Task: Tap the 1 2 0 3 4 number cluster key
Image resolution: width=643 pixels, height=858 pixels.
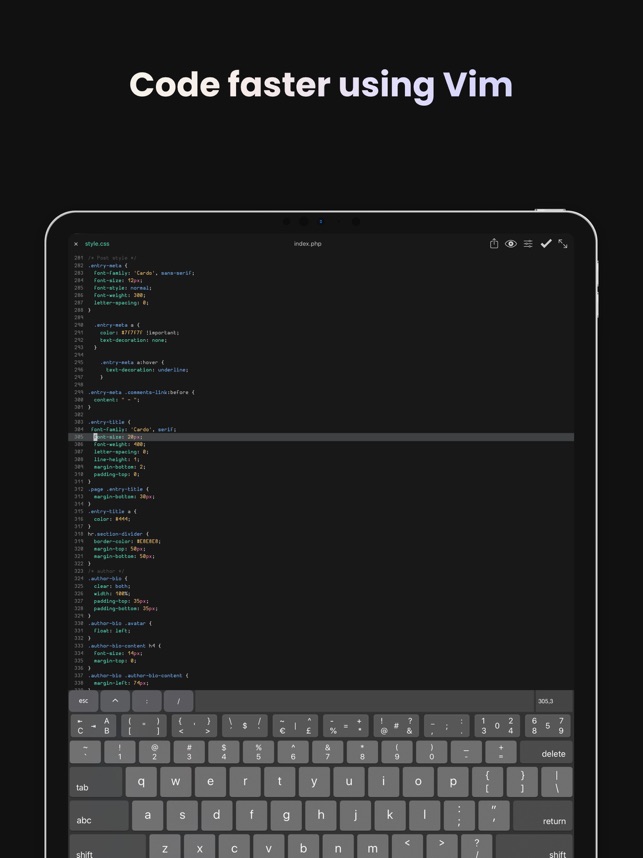Action: click(497, 726)
